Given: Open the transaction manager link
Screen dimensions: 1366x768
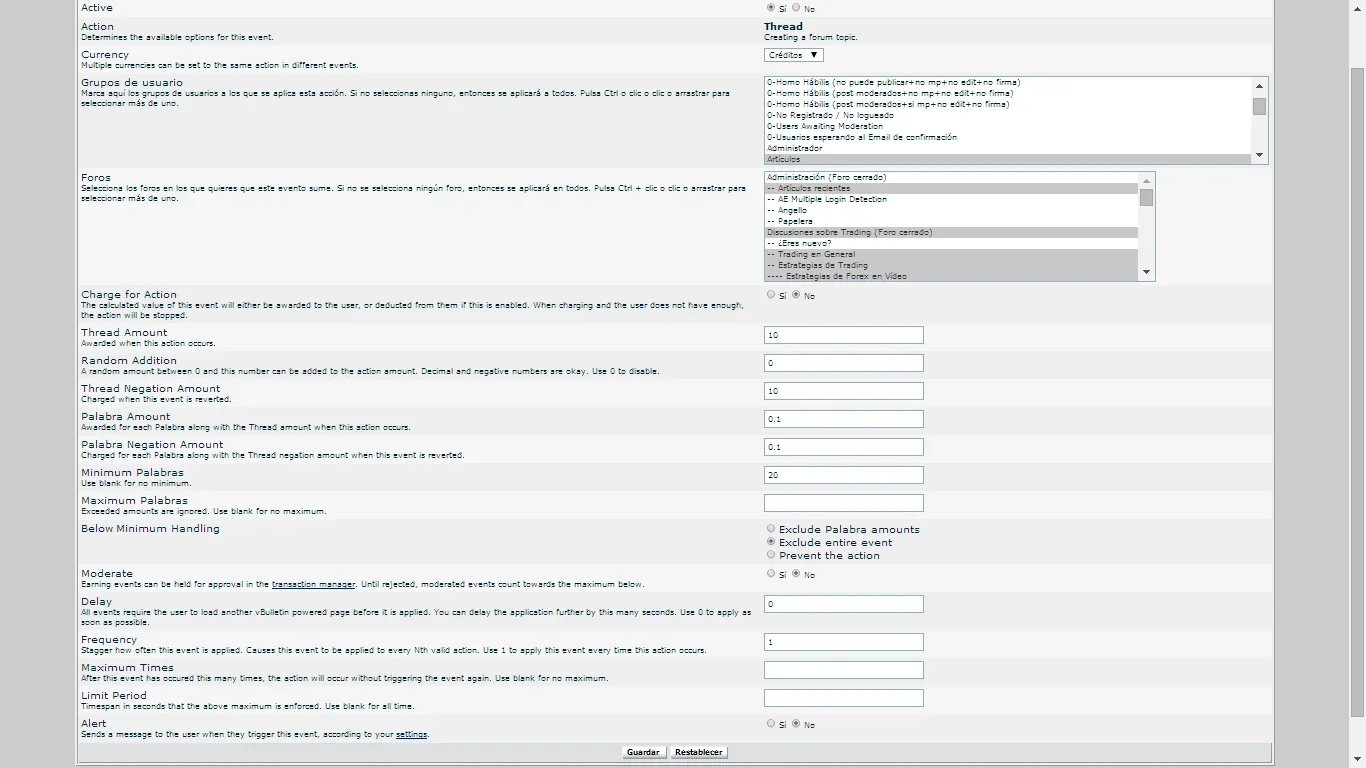Looking at the screenshot, I should [314, 584].
